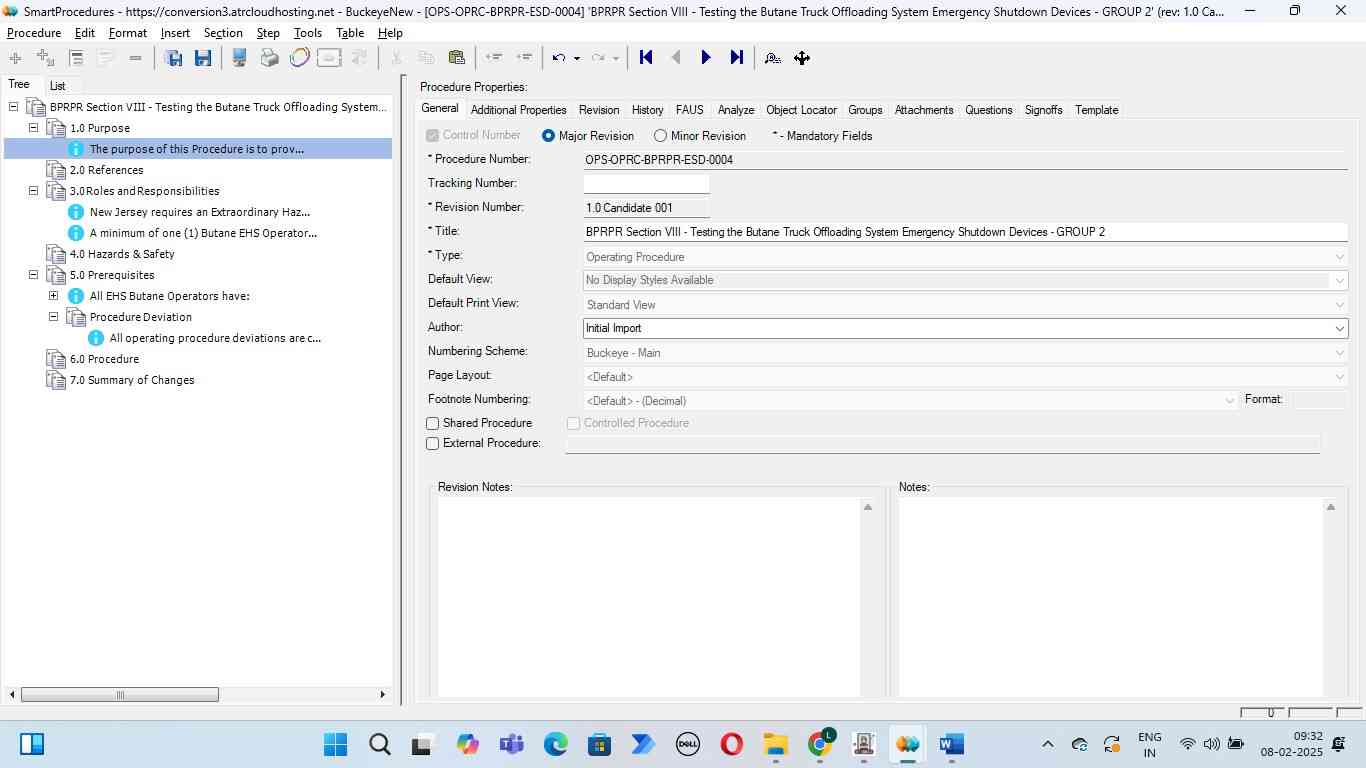Select 2.0 References tree node
1366x768 pixels.
(x=107, y=170)
